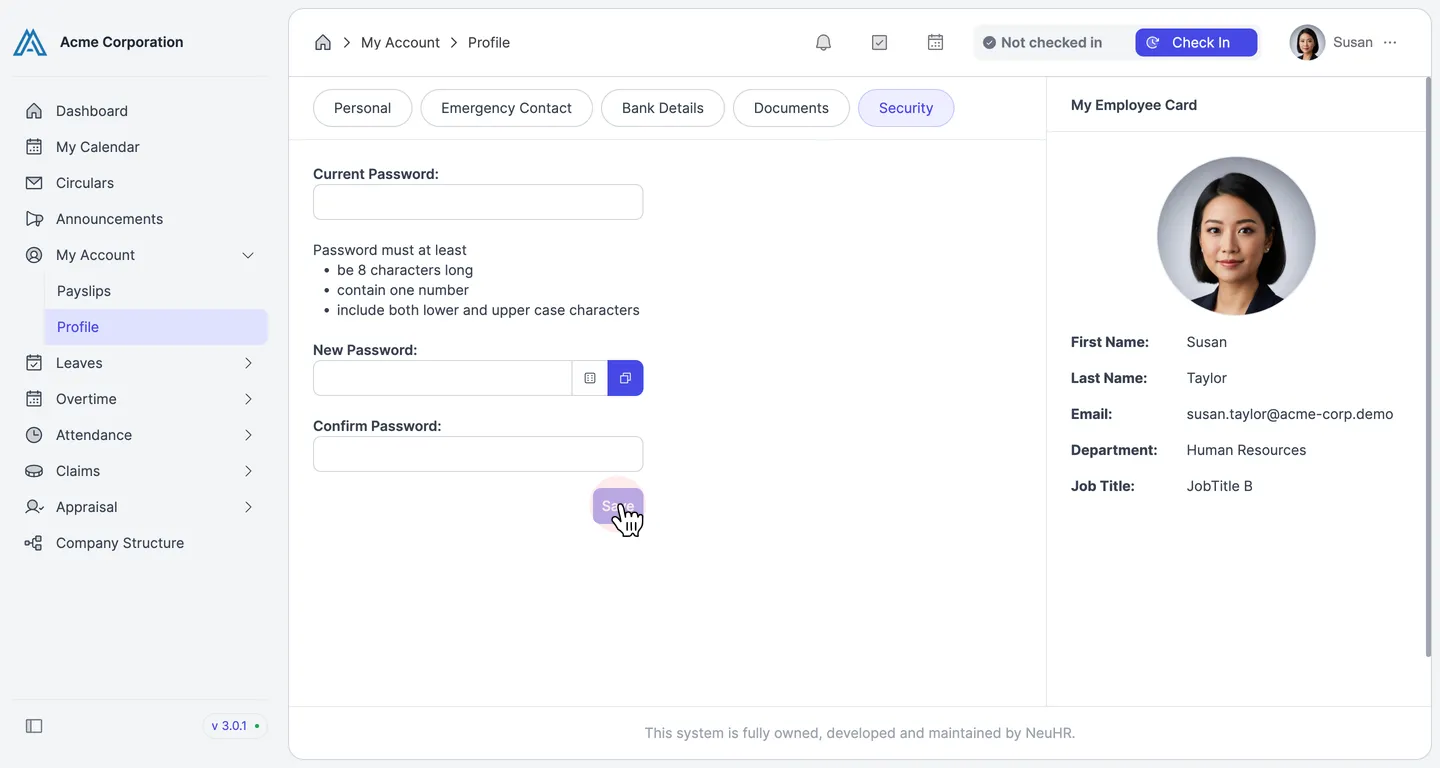
Task: Expand the Attendance submenu chevron
Action: tap(248, 435)
